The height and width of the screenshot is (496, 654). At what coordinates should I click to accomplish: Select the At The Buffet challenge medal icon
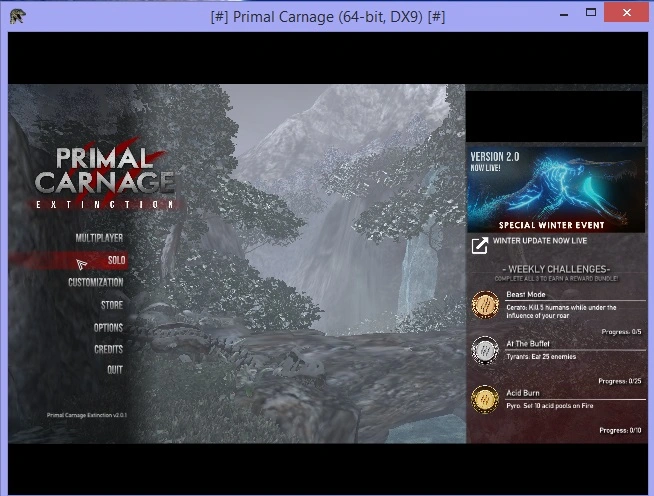485,350
